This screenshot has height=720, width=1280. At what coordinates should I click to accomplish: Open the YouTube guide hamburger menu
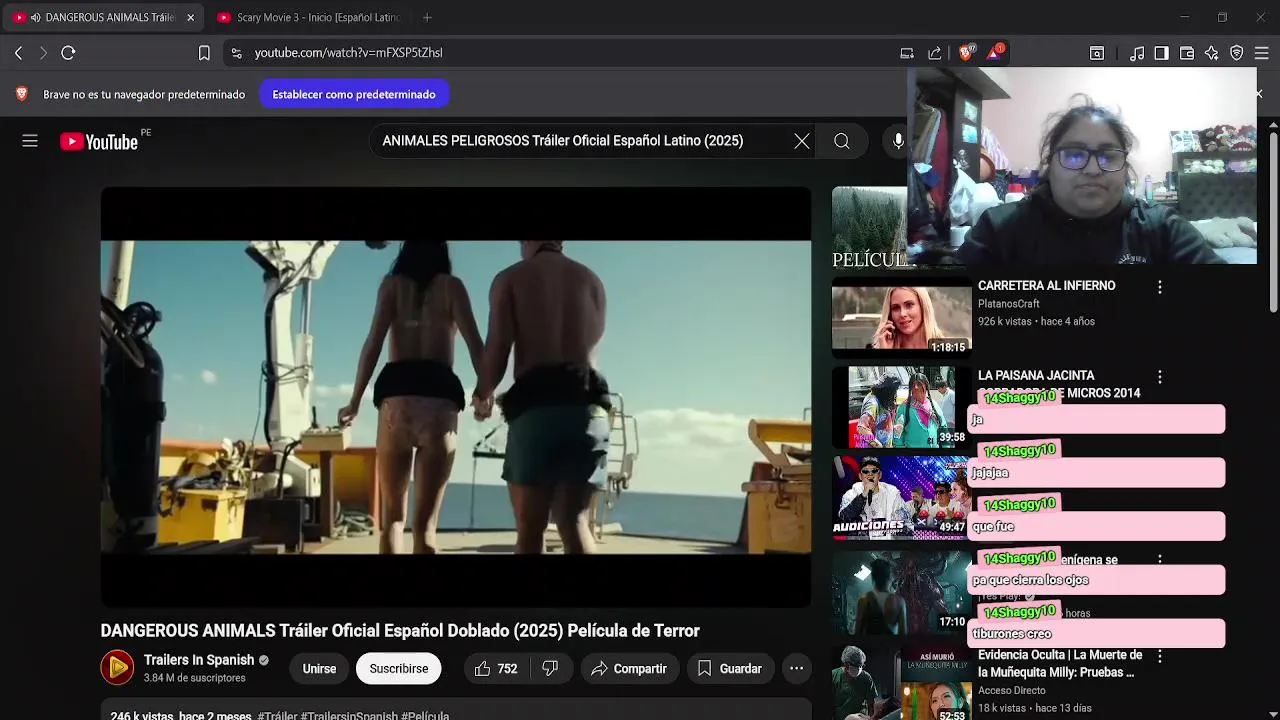[x=30, y=141]
